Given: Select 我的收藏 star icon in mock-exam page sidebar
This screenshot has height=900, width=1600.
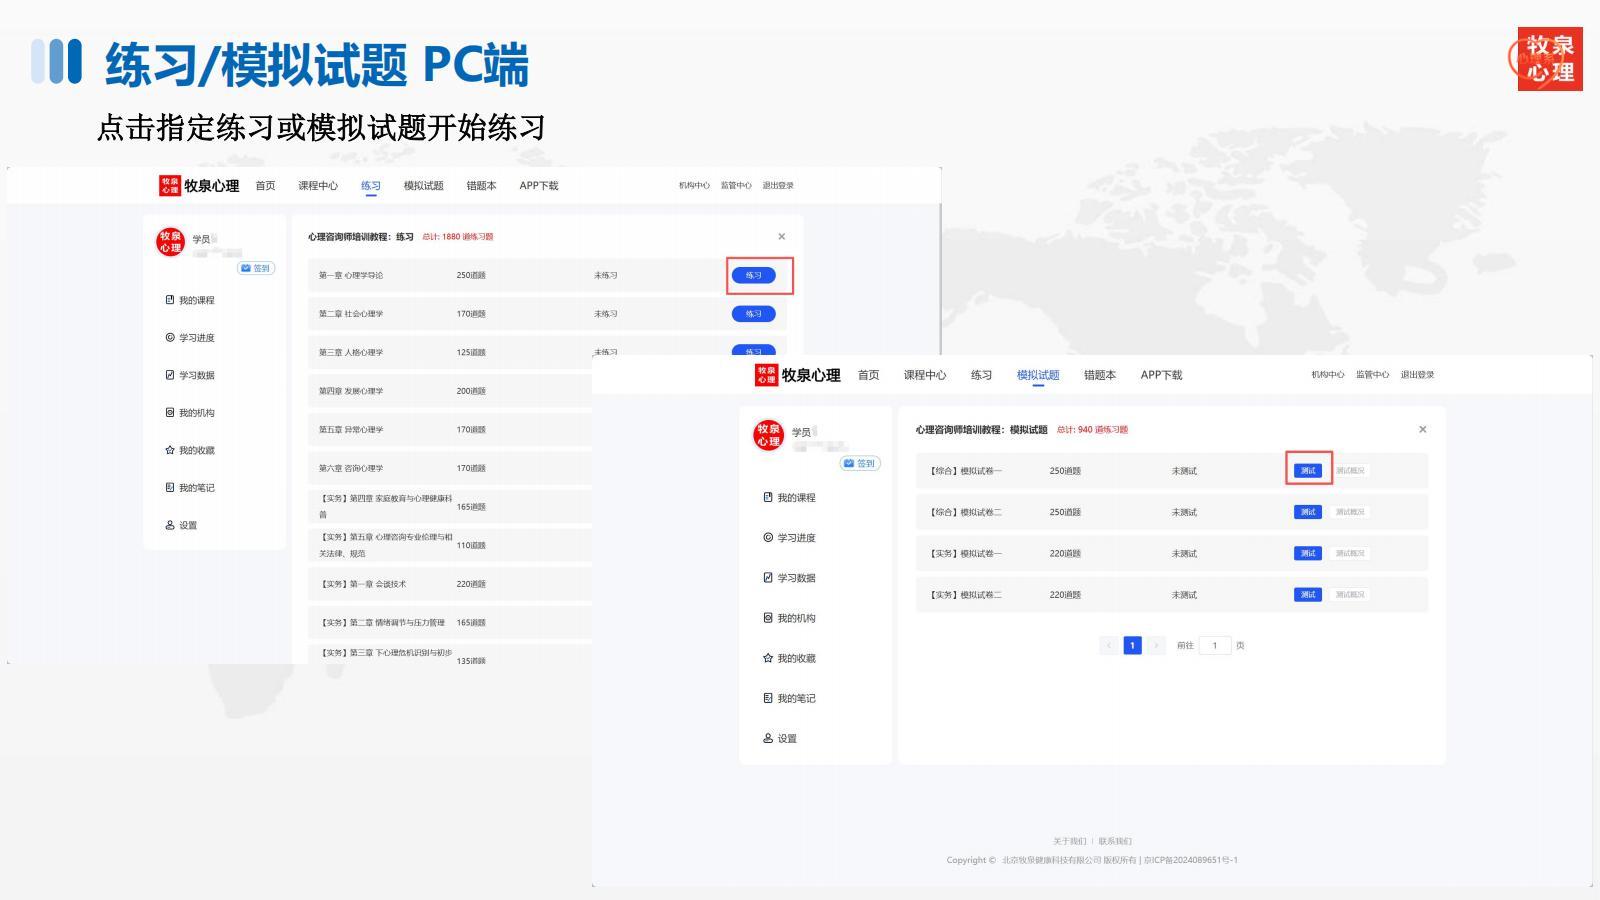Looking at the screenshot, I should click(x=768, y=658).
